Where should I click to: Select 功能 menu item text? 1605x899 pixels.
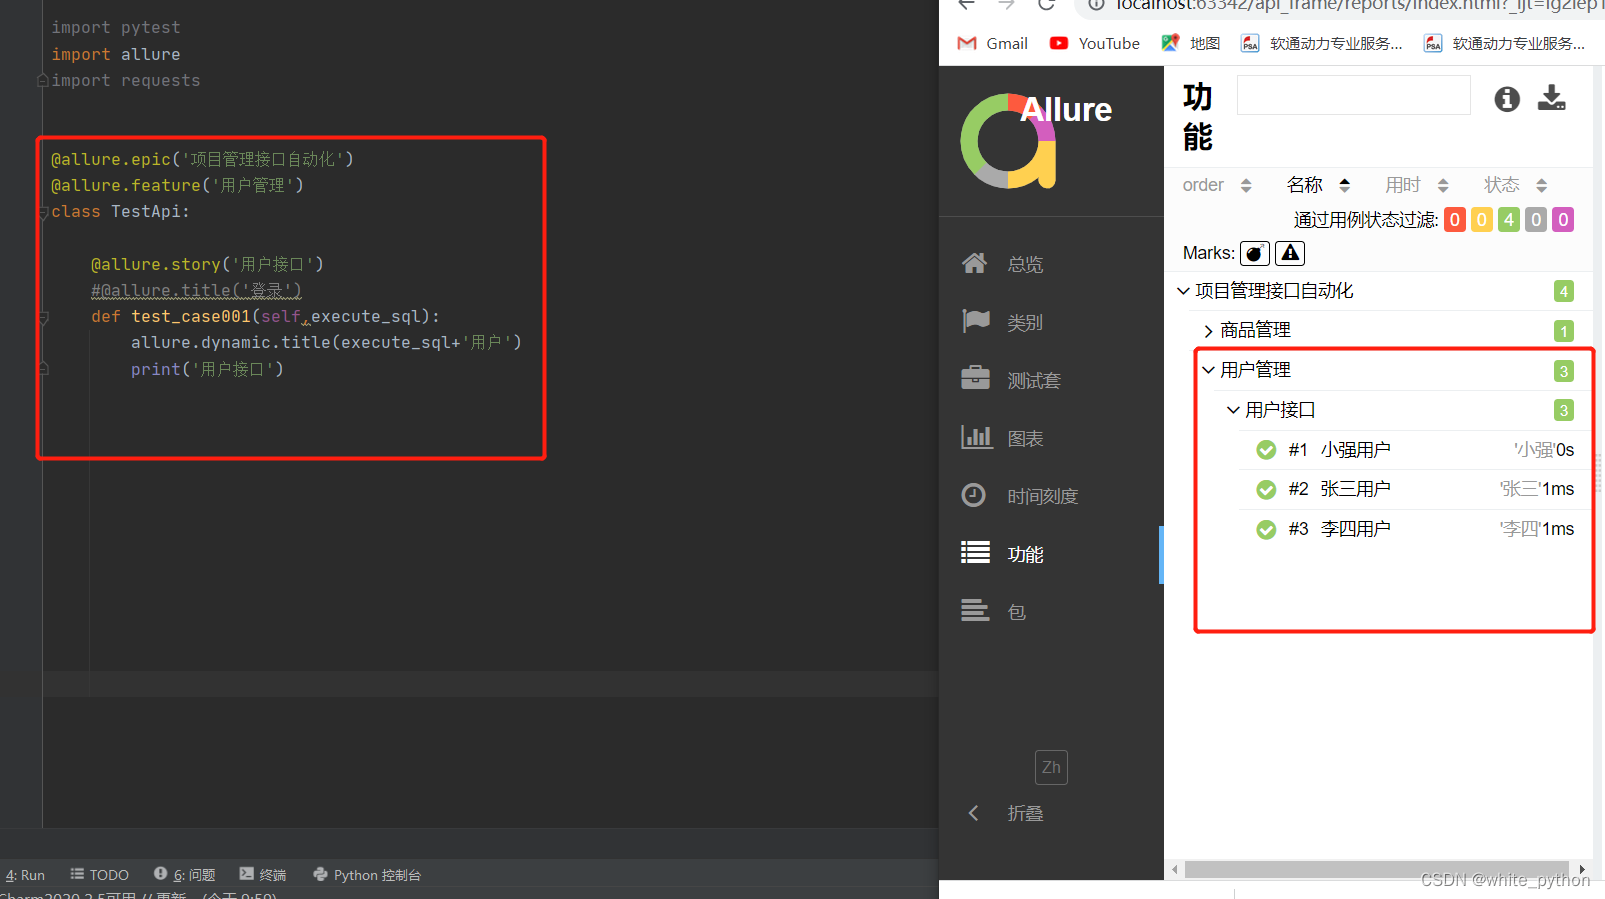[1025, 554]
